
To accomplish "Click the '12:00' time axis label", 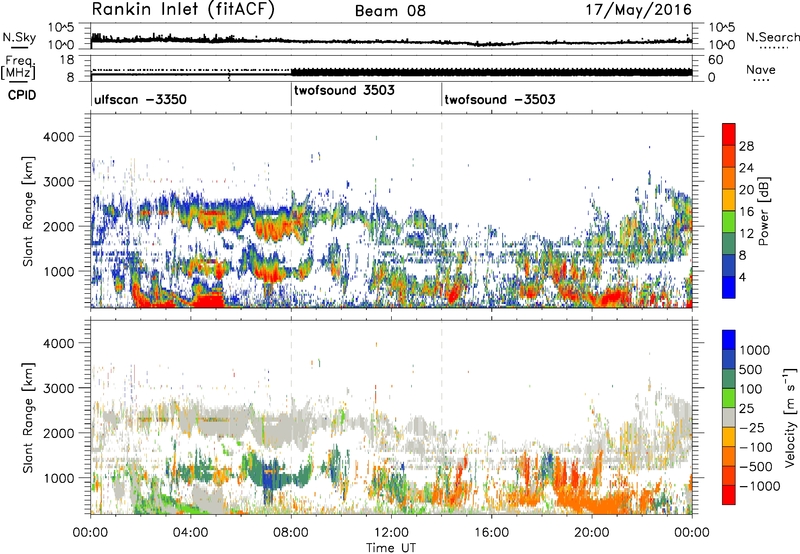I will [391, 533].
